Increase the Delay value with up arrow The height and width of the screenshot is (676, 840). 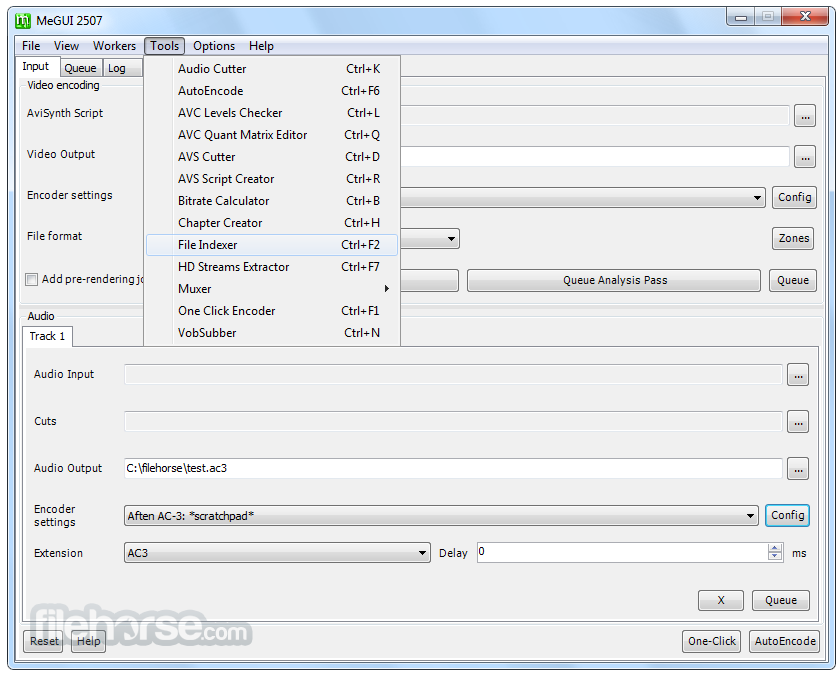click(x=775, y=548)
